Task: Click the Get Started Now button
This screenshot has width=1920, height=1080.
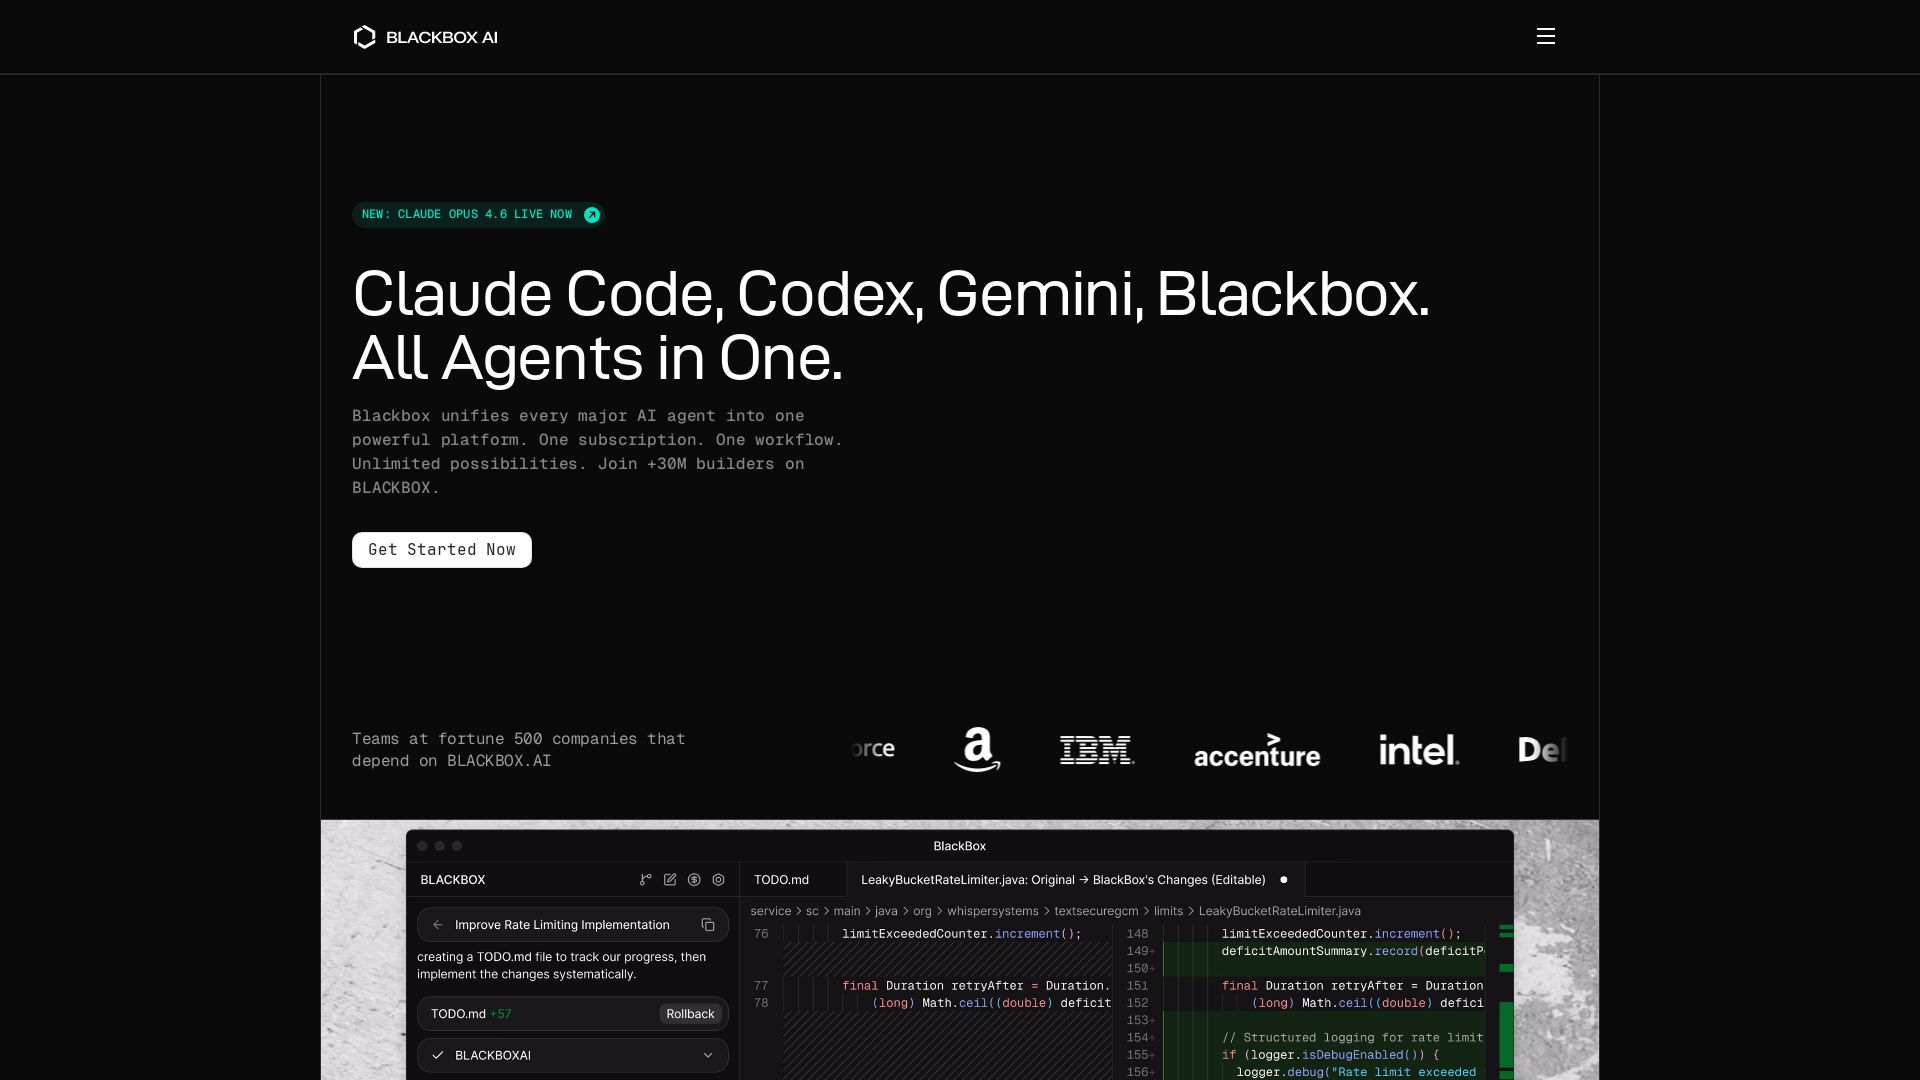Action: [x=441, y=549]
